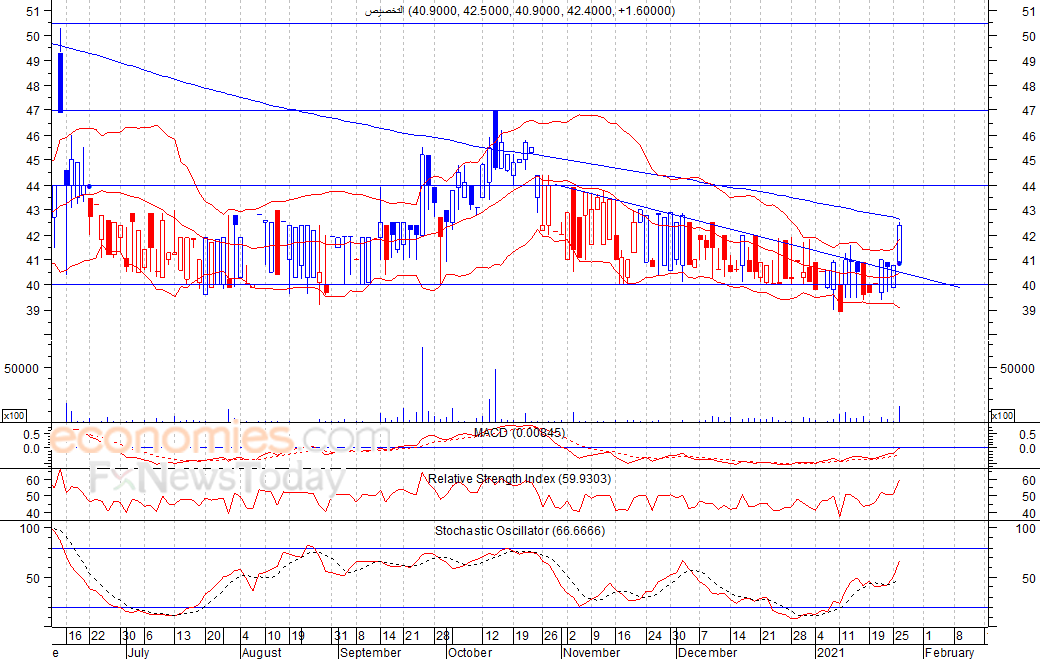Click the Stochastic Oscillator label
This screenshot has height=659, width=1040.
pos(519,530)
